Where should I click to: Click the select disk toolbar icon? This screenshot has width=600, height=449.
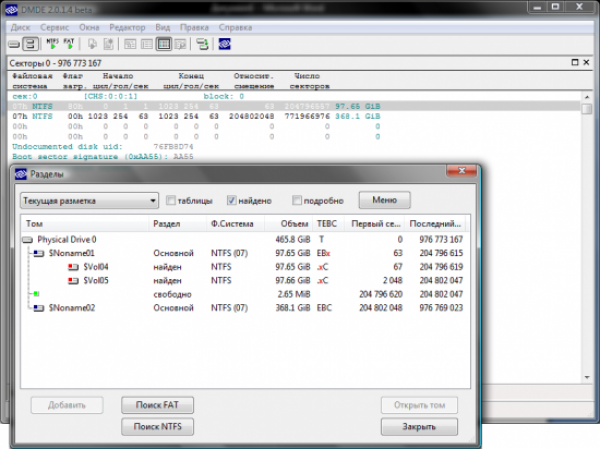pos(14,44)
